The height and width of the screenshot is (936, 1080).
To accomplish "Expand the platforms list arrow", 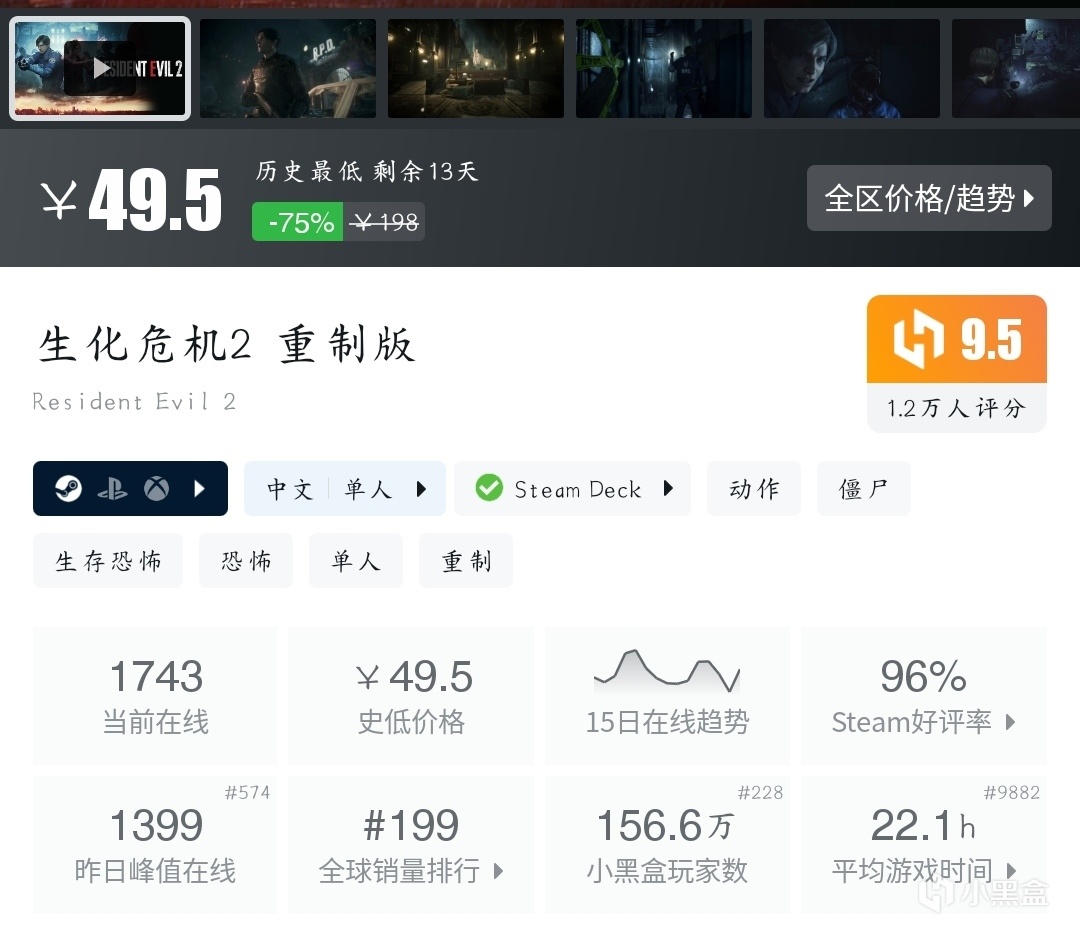I will [x=200, y=489].
